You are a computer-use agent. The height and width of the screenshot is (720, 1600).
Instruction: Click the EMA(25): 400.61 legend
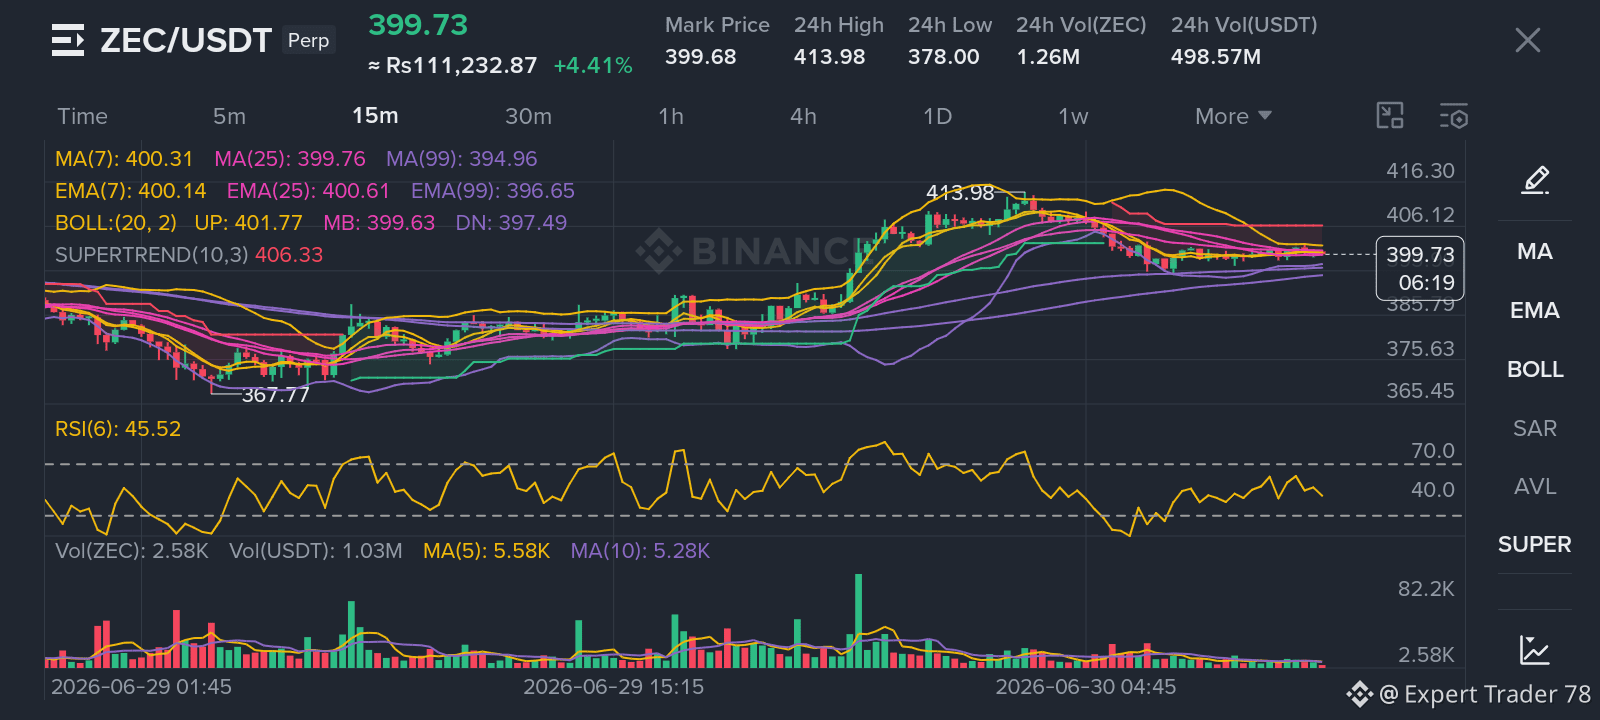pos(308,191)
